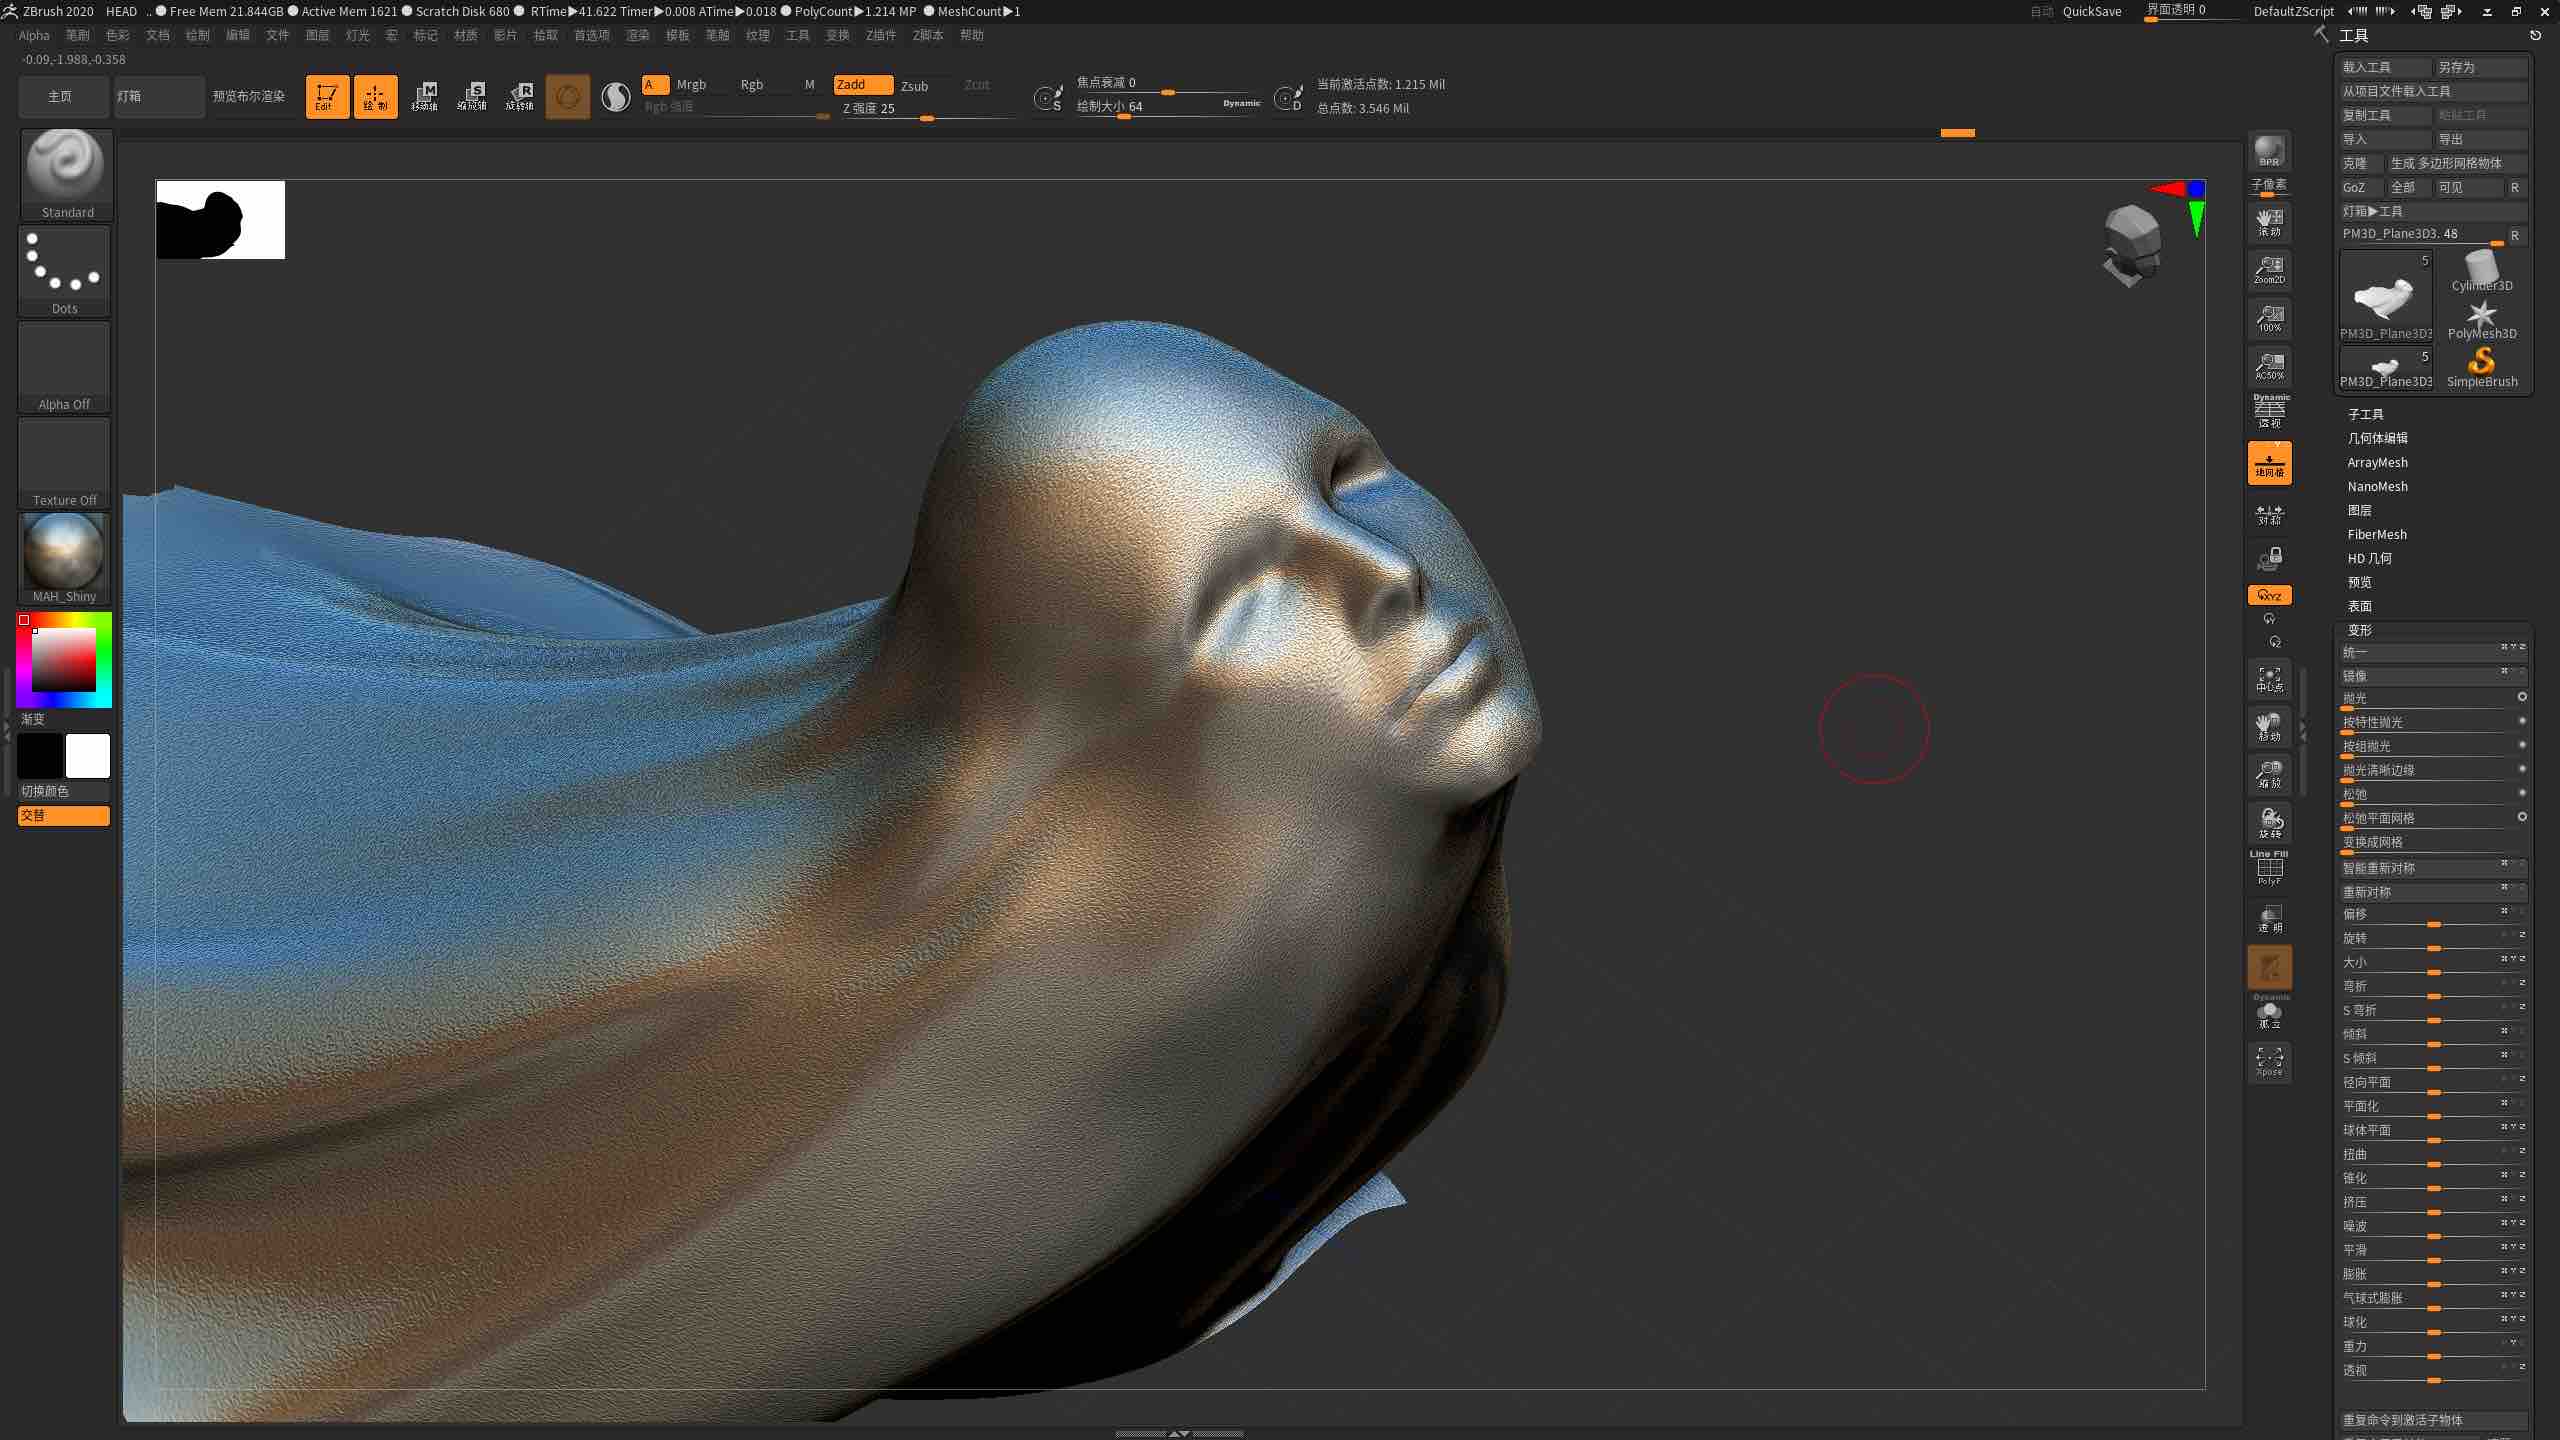This screenshot has width=2560, height=1440.
Task: Expand the ArrayMesh section
Action: pyautogui.click(x=2377, y=462)
